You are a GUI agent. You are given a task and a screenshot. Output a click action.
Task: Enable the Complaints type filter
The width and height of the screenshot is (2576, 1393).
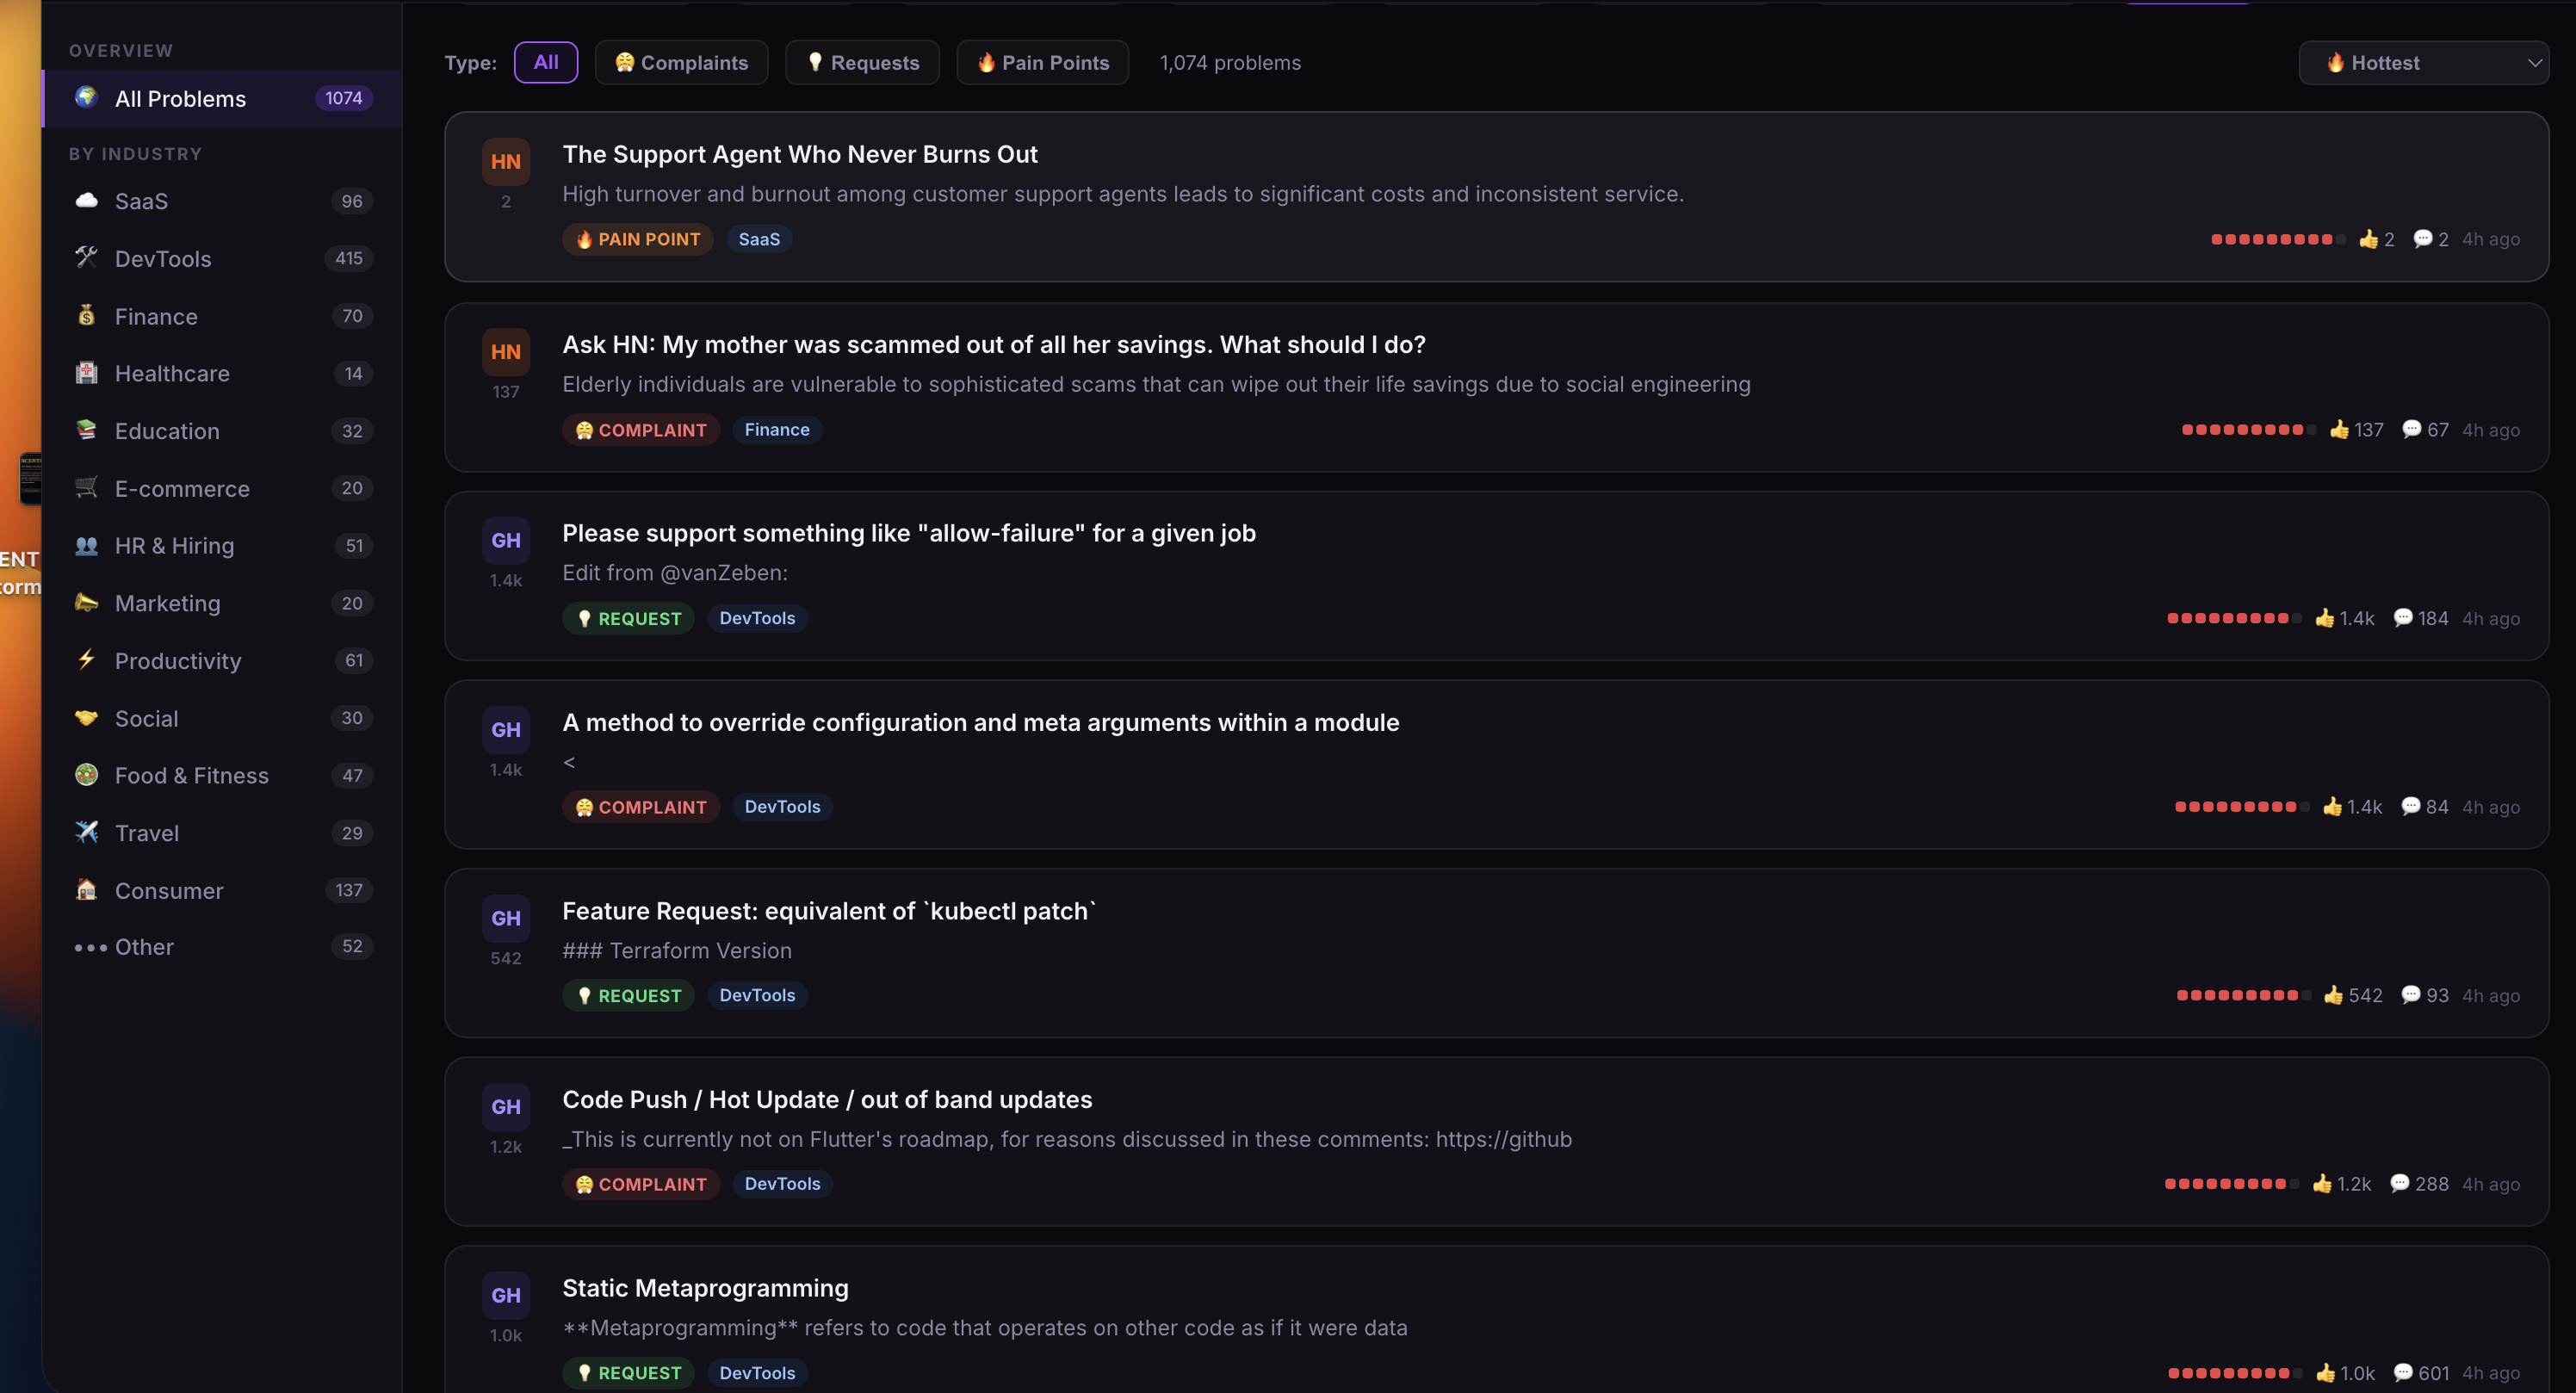tap(681, 62)
